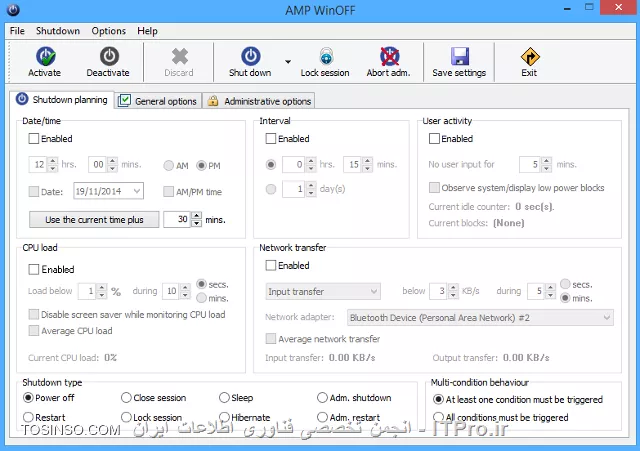Screen dimensions: 640x451
Task: Enable the Date/time condition checkbox
Action: coord(34,139)
